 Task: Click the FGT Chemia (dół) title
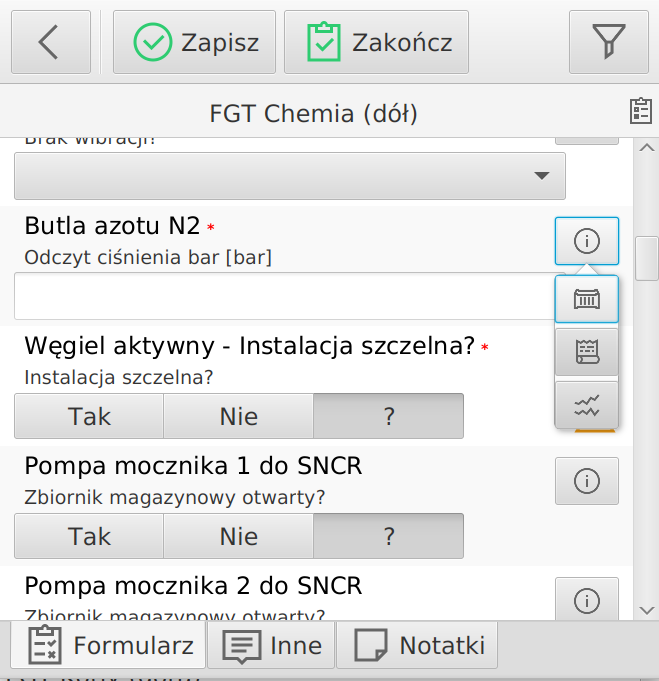(x=313, y=114)
